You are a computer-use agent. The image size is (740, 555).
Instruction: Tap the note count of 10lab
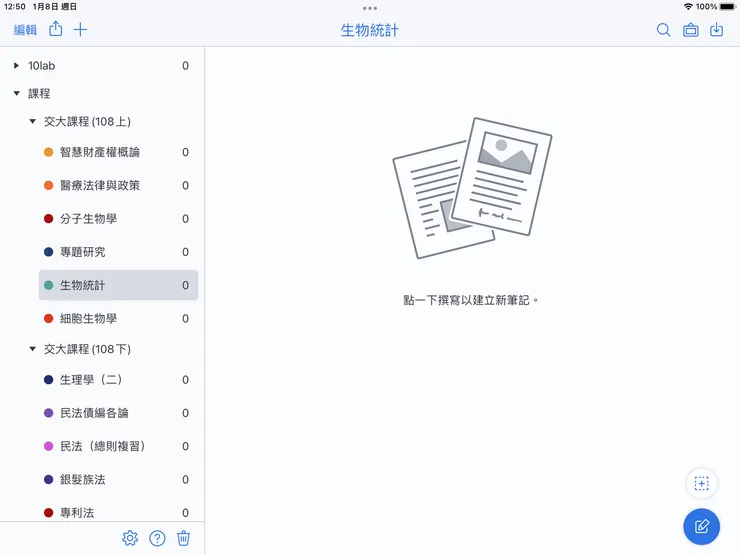pos(185,66)
